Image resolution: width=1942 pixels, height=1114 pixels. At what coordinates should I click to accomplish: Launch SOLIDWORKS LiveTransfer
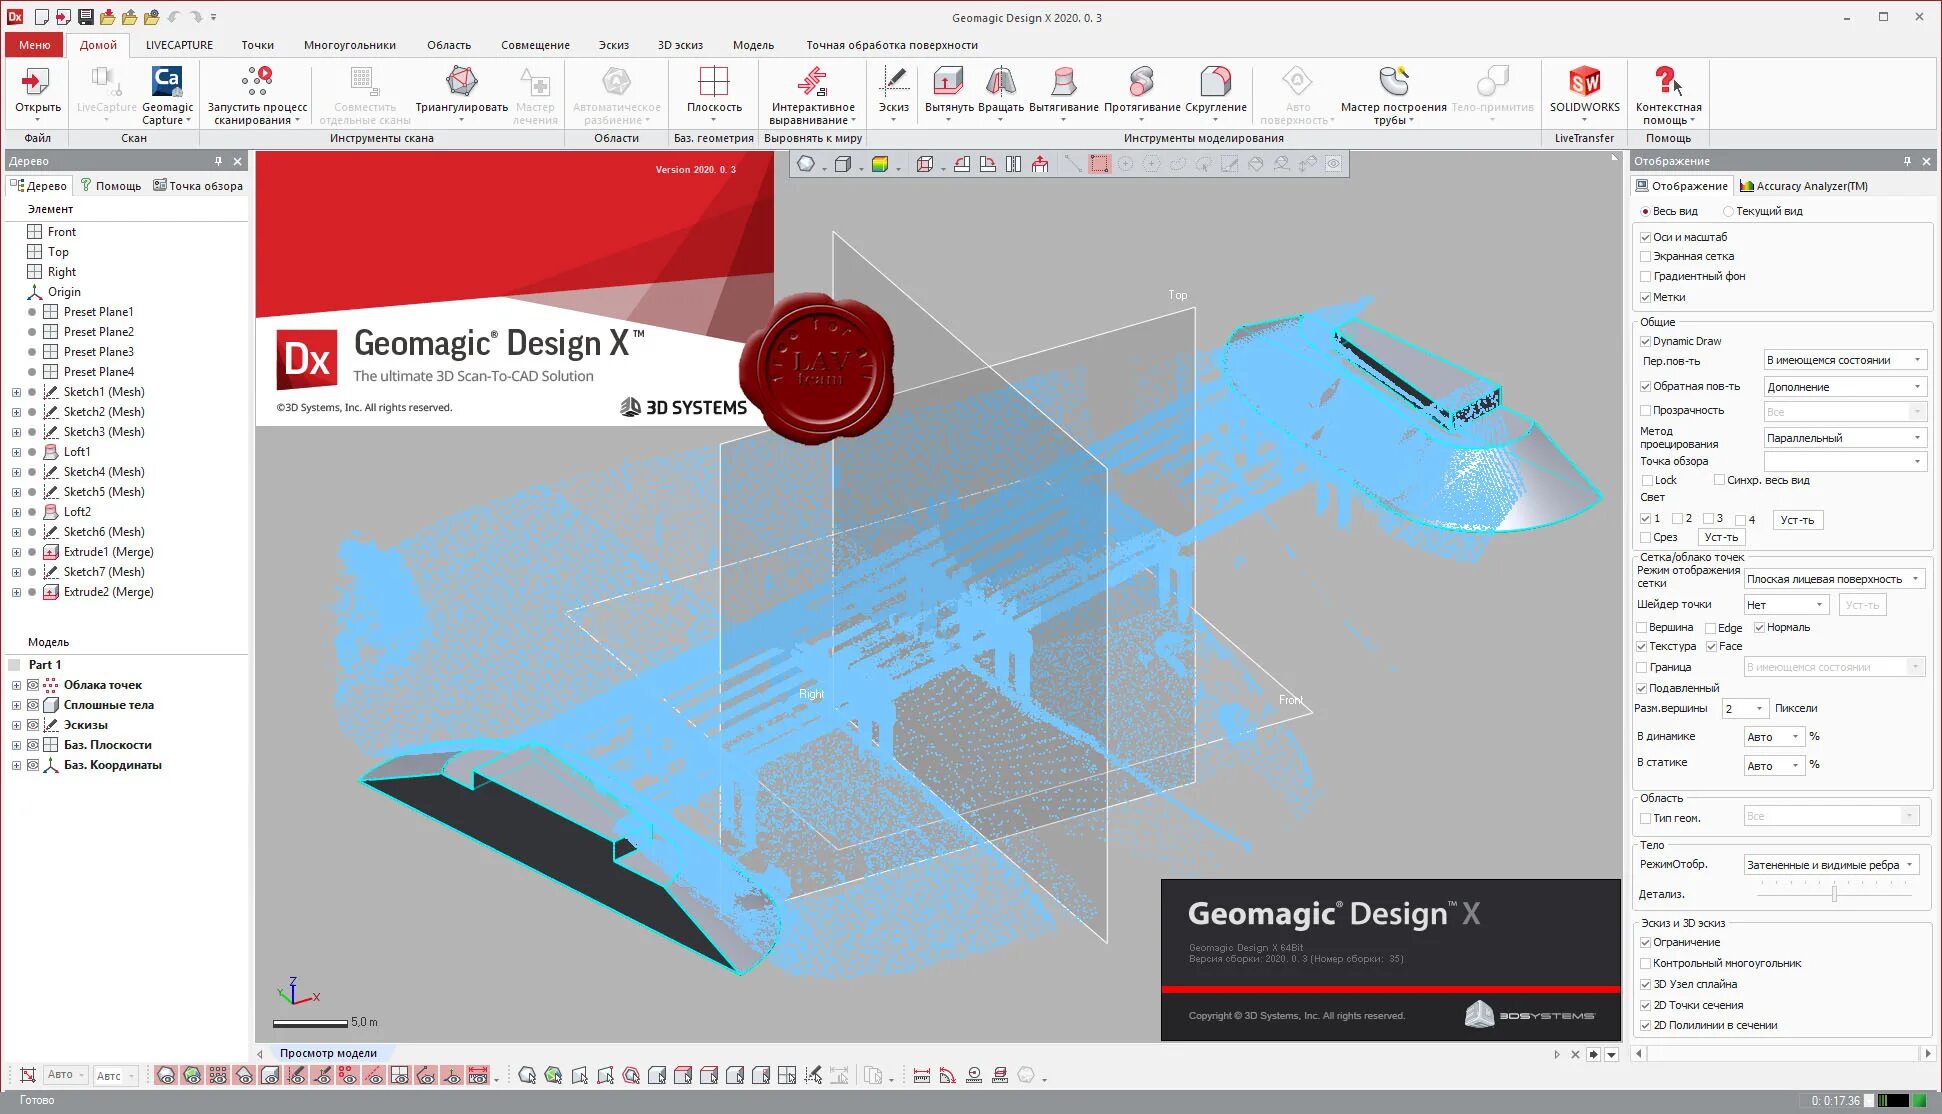[1584, 82]
